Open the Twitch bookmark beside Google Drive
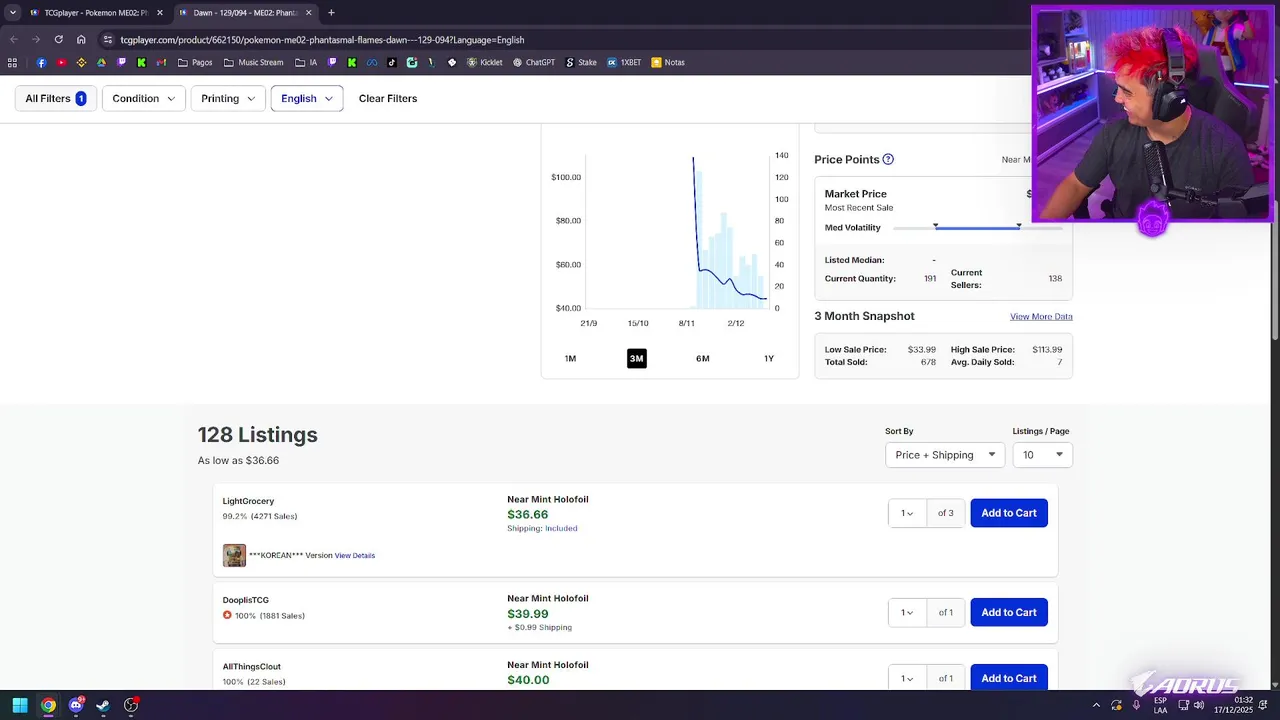Viewport: 1280px width, 720px height. click(121, 62)
